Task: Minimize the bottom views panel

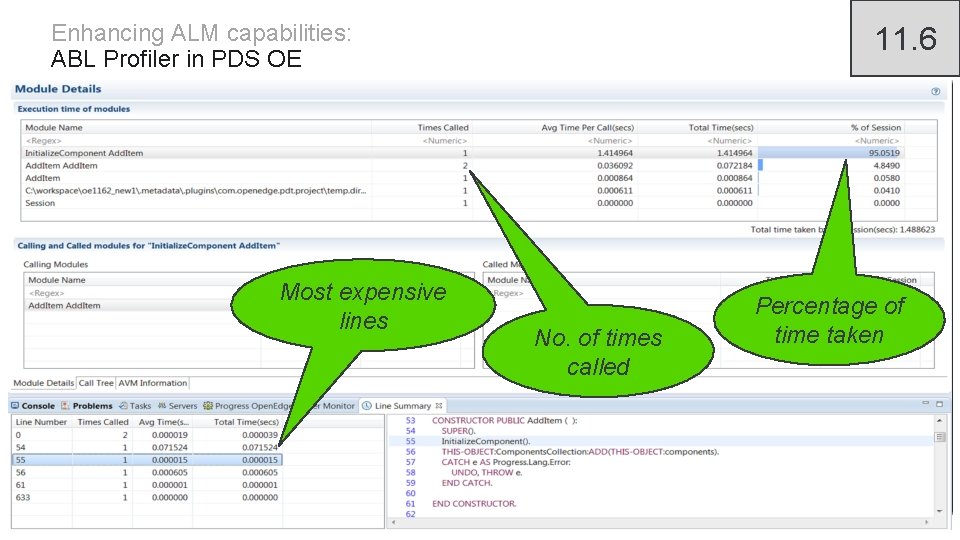Action: 926,403
